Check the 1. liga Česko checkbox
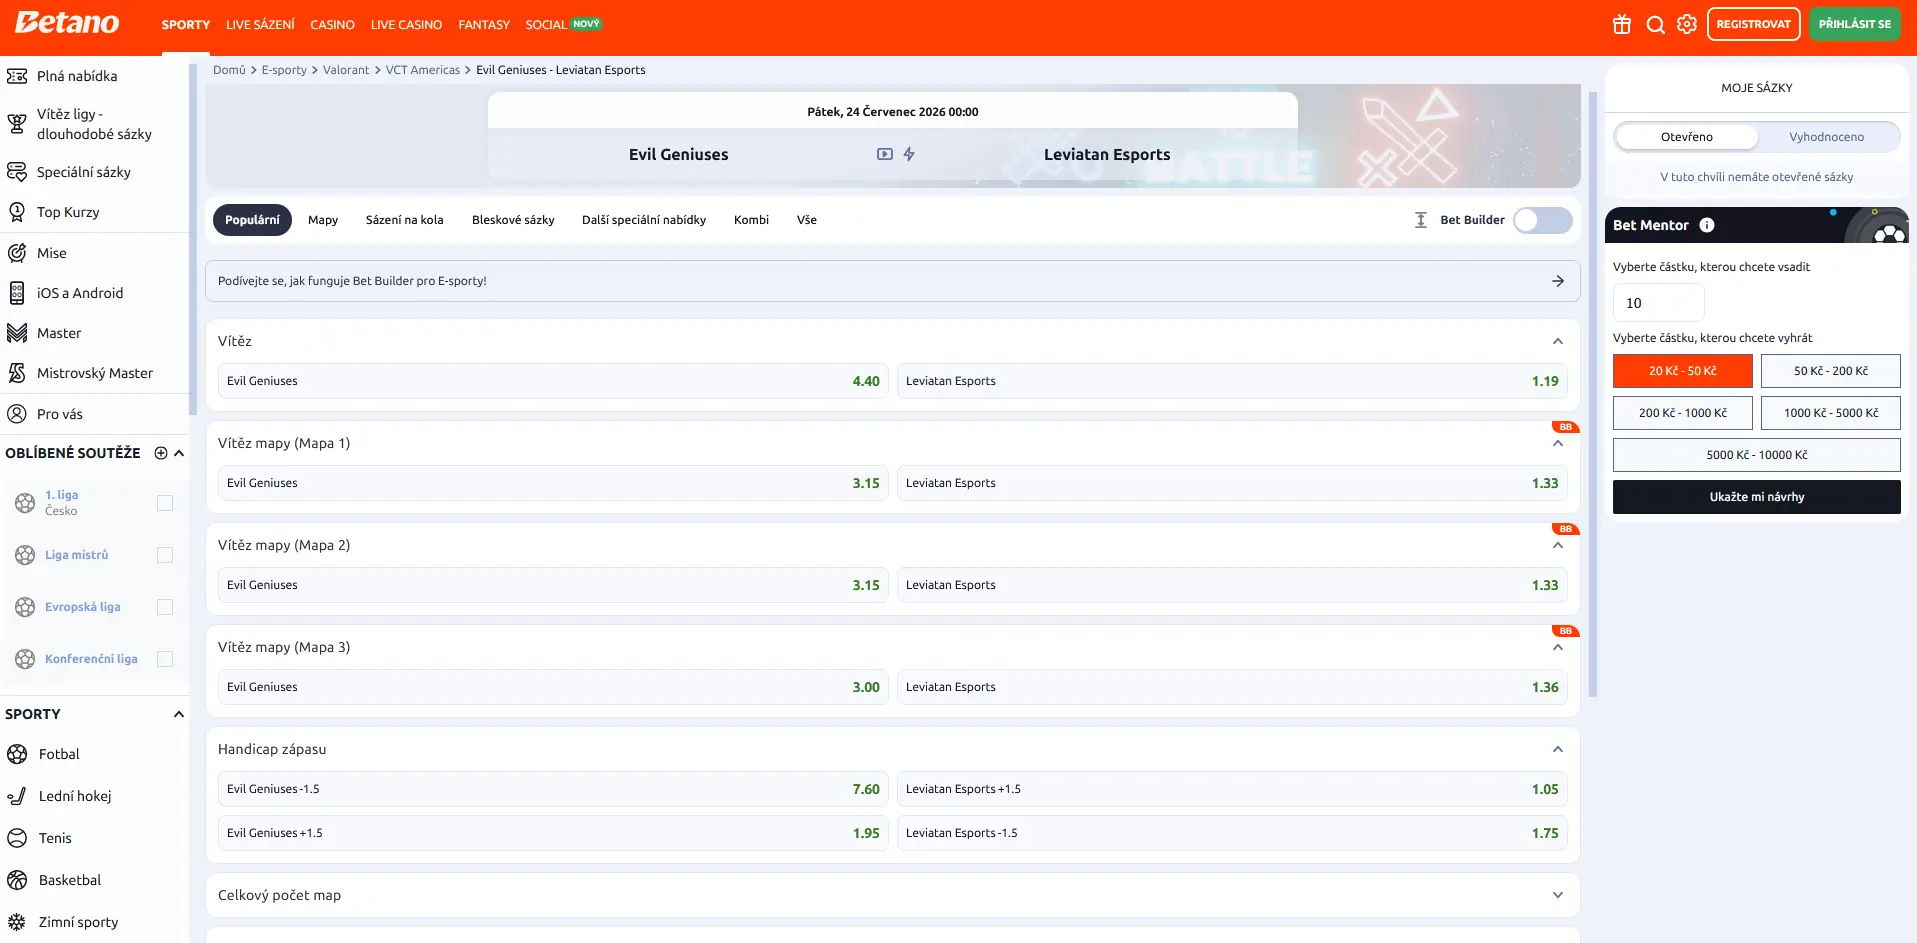 [x=165, y=503]
